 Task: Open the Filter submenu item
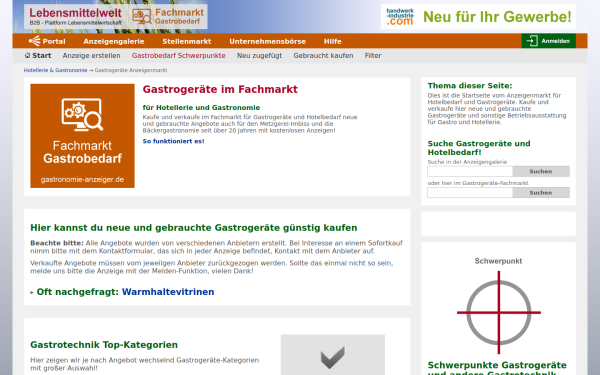(373, 55)
